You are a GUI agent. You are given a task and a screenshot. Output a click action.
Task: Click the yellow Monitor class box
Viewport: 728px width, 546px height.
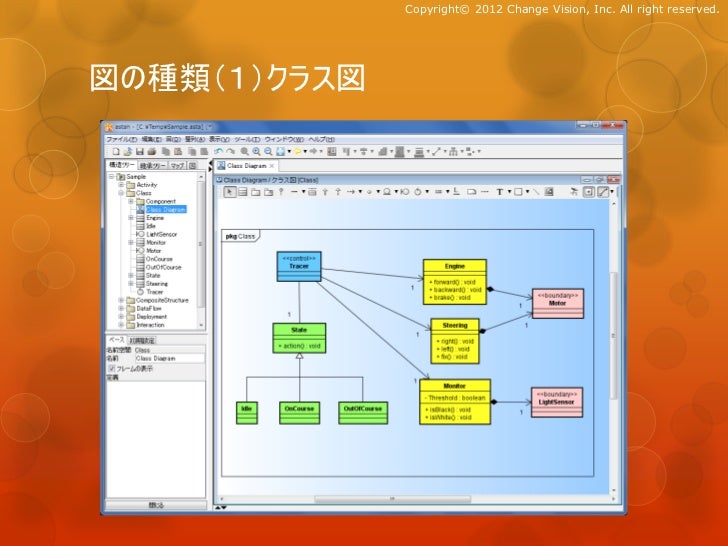(455, 402)
